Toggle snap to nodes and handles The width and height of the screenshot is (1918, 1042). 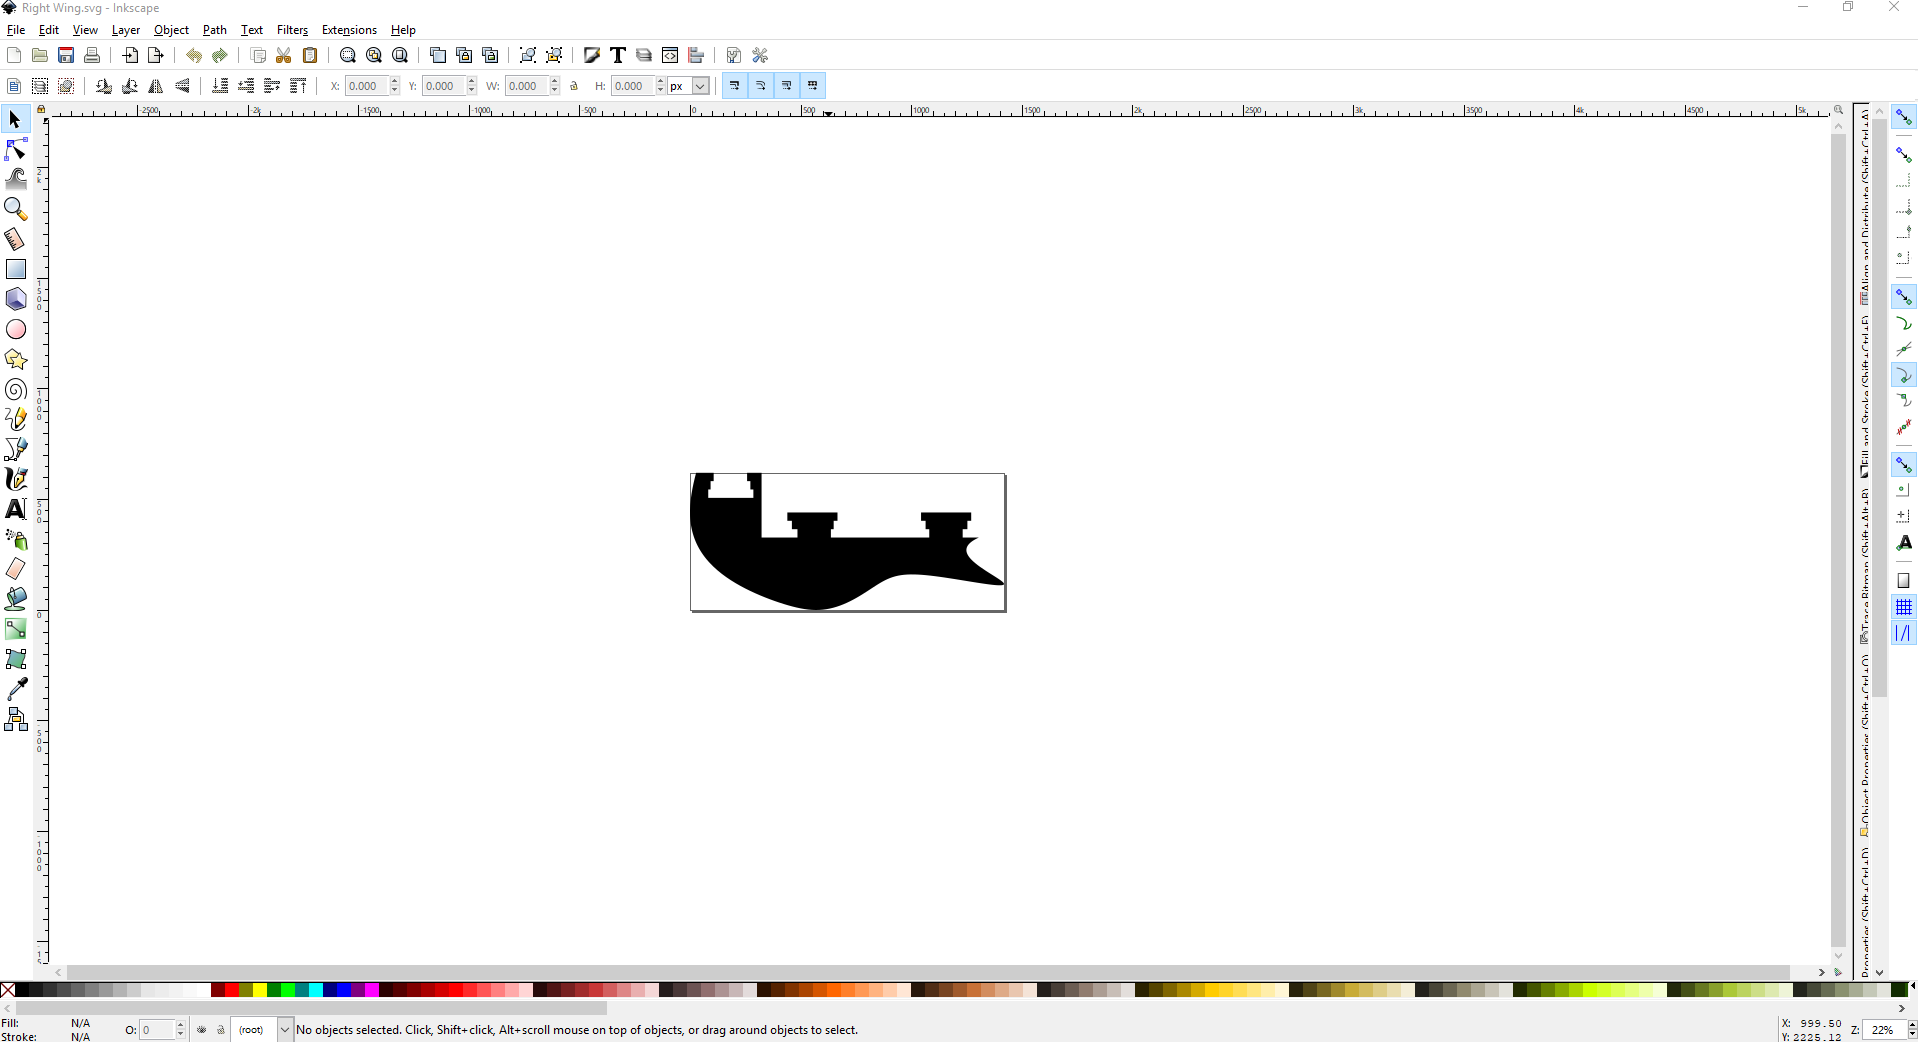pos(1903,297)
